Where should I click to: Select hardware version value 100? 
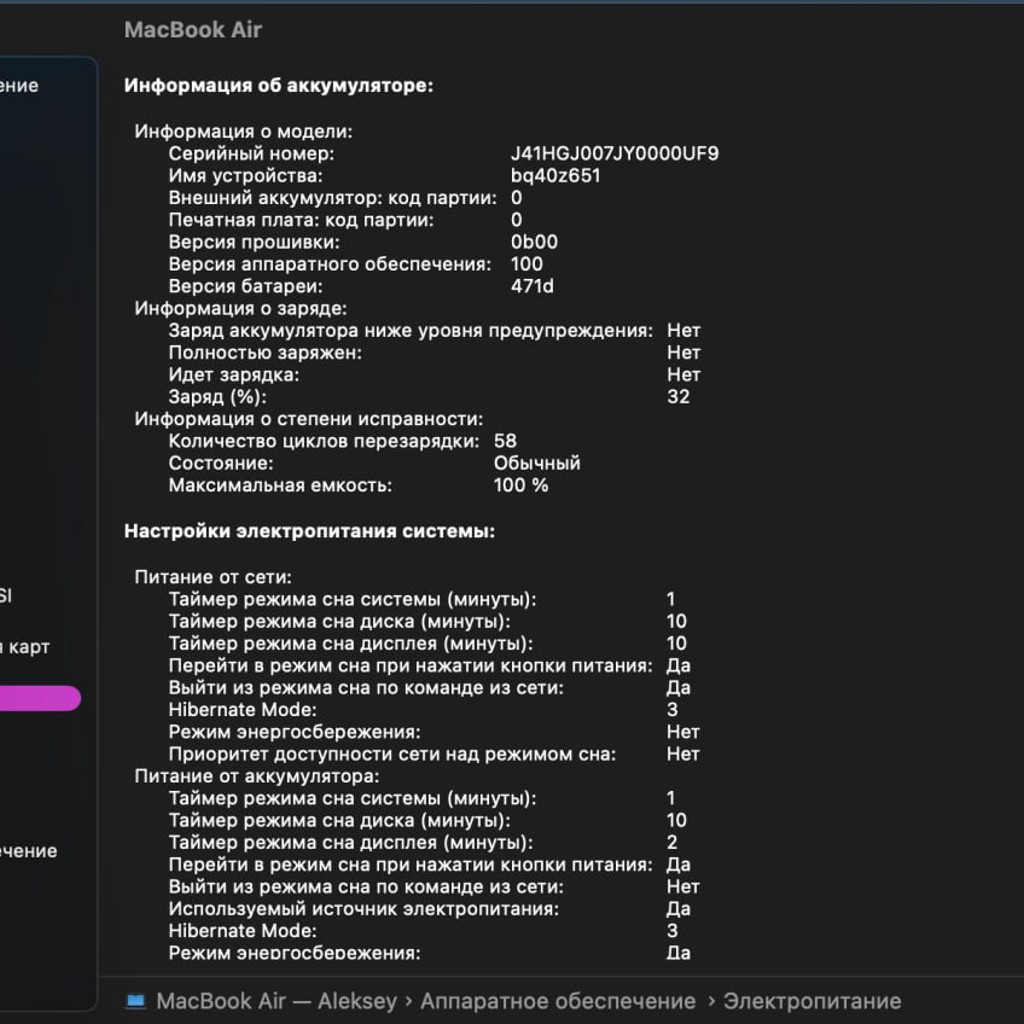click(x=526, y=264)
